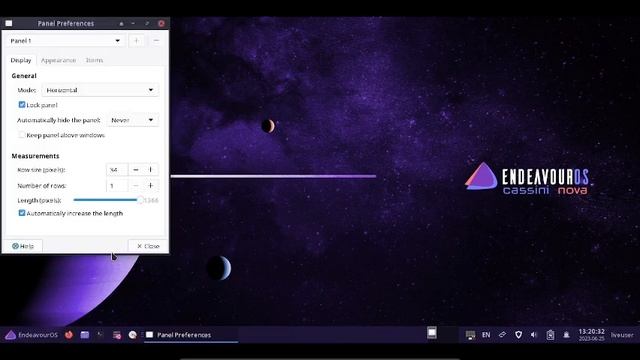The height and width of the screenshot is (360, 640).
Task: Click the Number of rows value field
Action: tap(117, 186)
